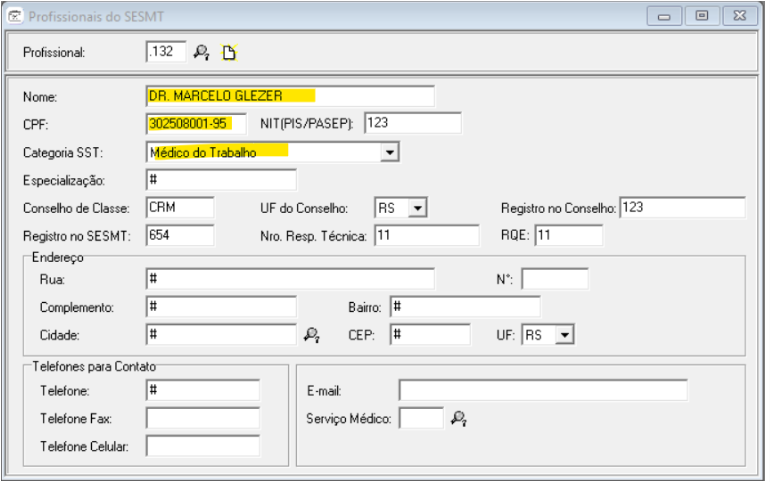Click the new document icon beside Profissional

click(228, 53)
